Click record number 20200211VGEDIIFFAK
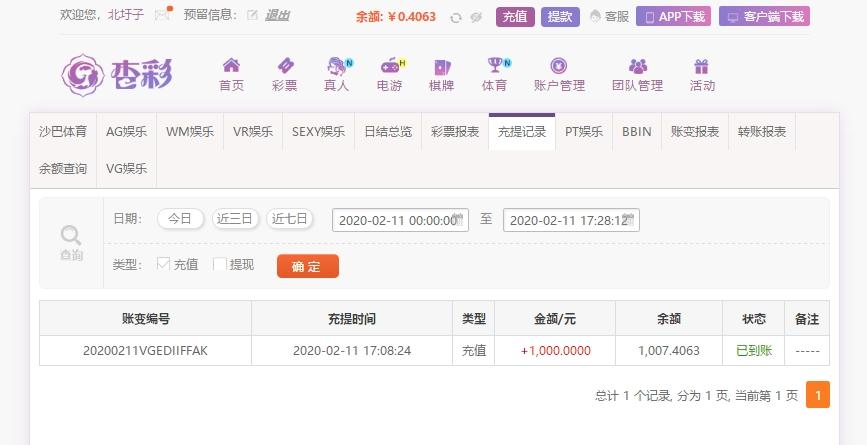This screenshot has width=867, height=445. 145,350
